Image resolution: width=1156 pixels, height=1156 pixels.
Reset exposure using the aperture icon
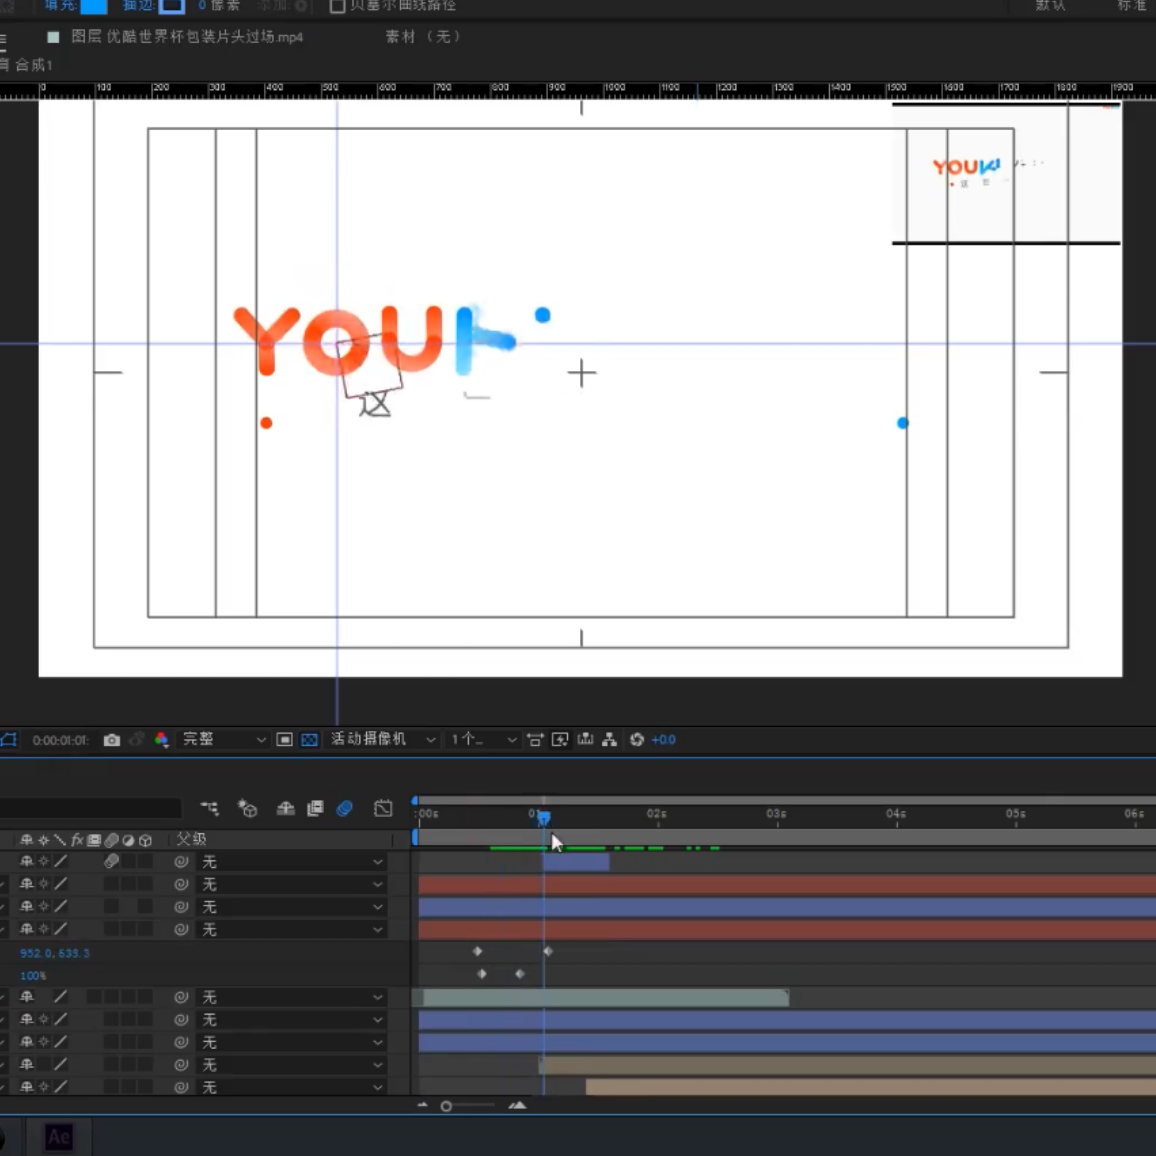[x=637, y=739]
